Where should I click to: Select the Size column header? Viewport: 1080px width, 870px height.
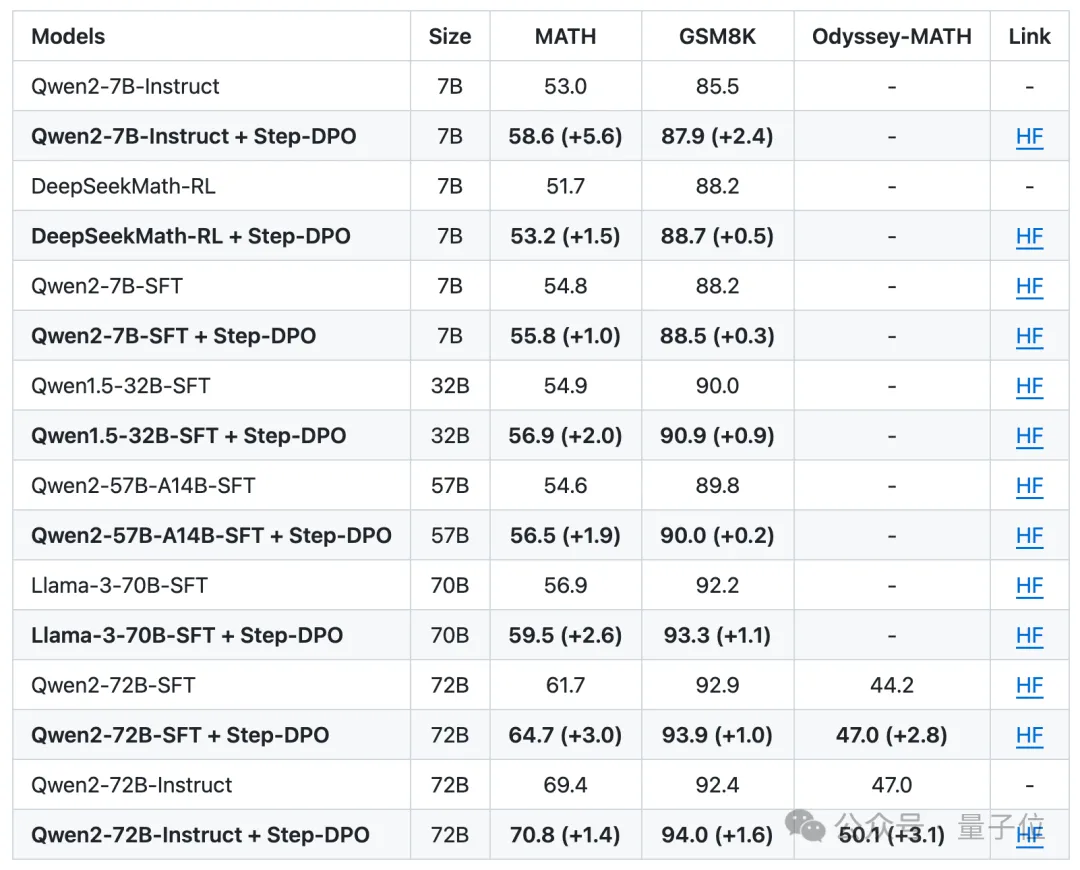coord(450,37)
